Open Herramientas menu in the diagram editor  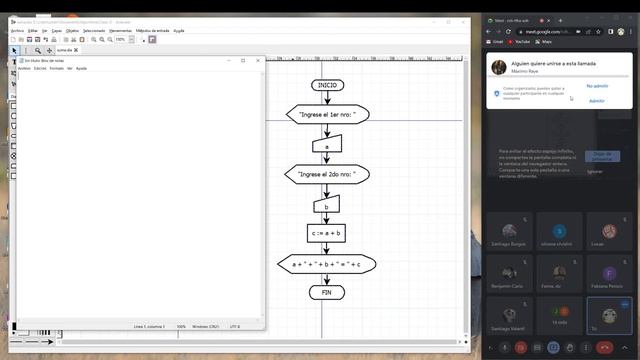click(120, 31)
